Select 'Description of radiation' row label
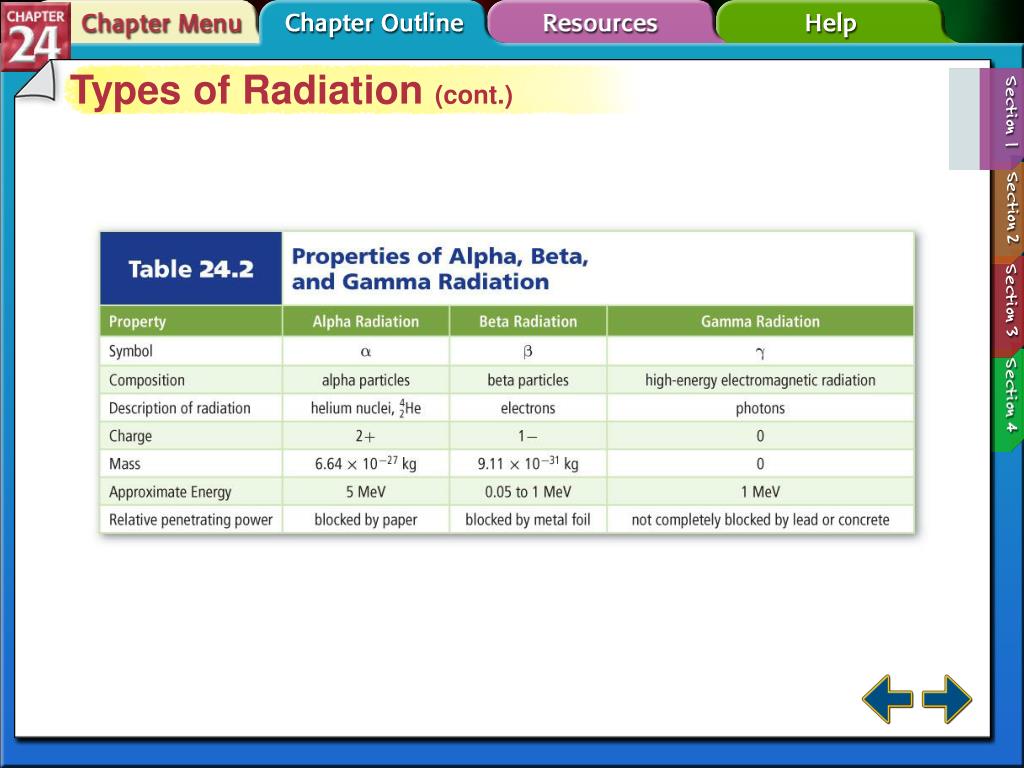Viewport: 1024px width, 768px height. [x=180, y=408]
